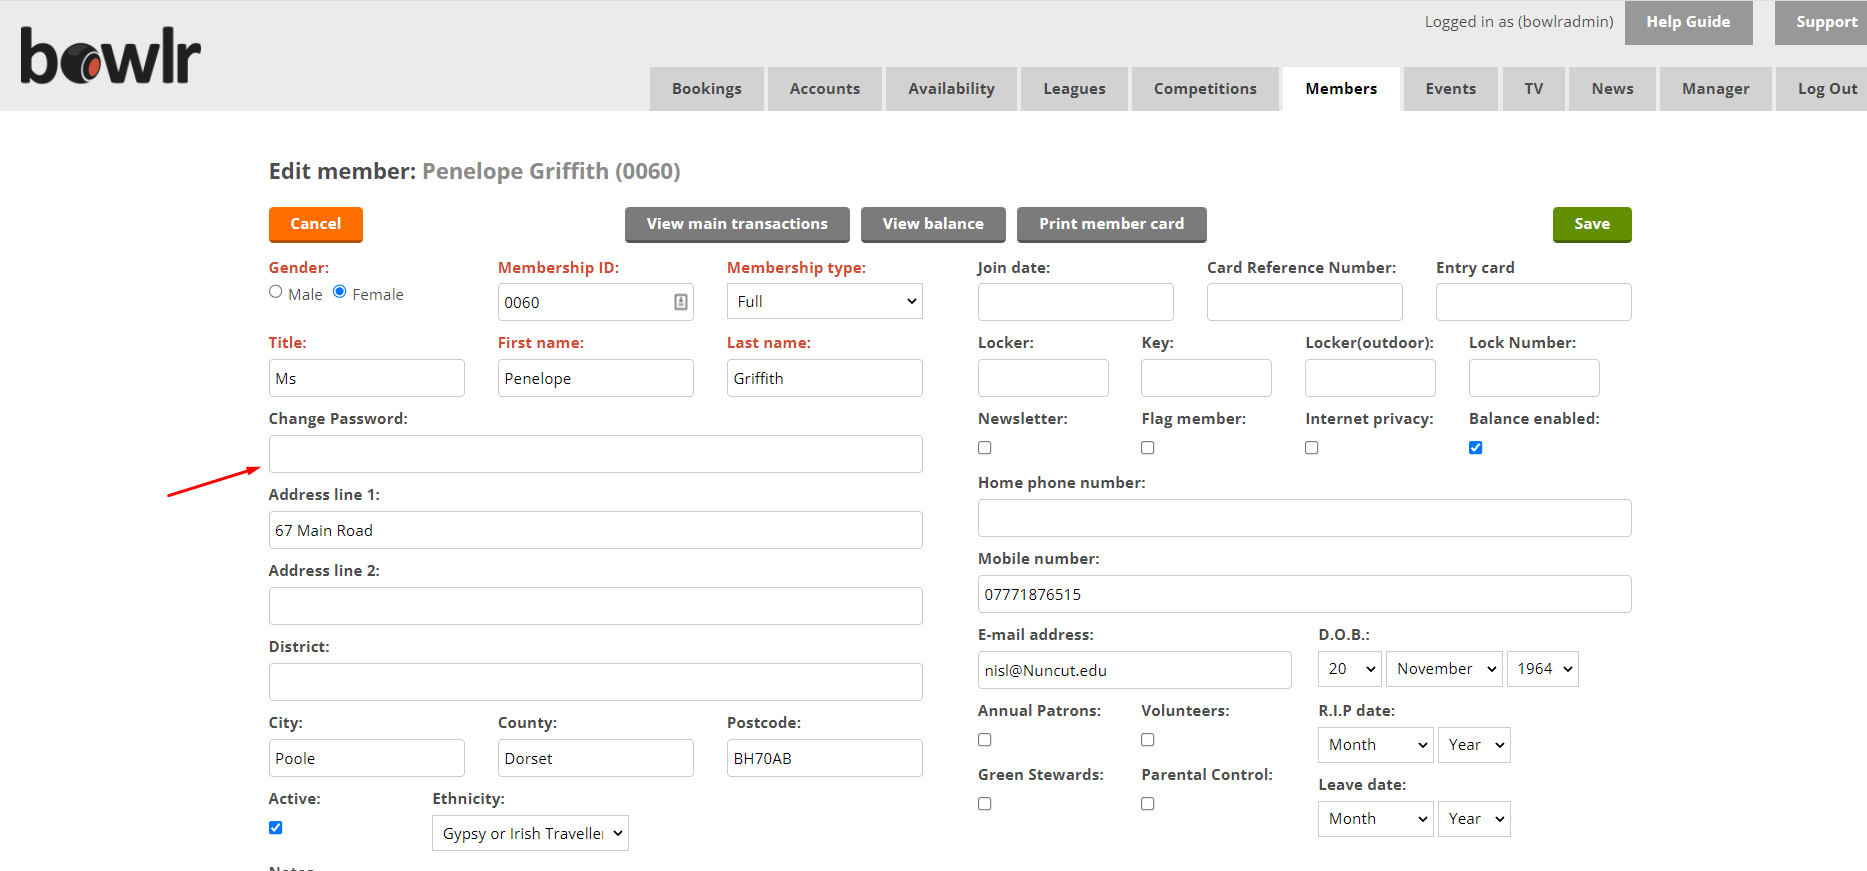This screenshot has height=871, width=1867.
Task: Toggle the Active member checkbox
Action: click(x=276, y=828)
